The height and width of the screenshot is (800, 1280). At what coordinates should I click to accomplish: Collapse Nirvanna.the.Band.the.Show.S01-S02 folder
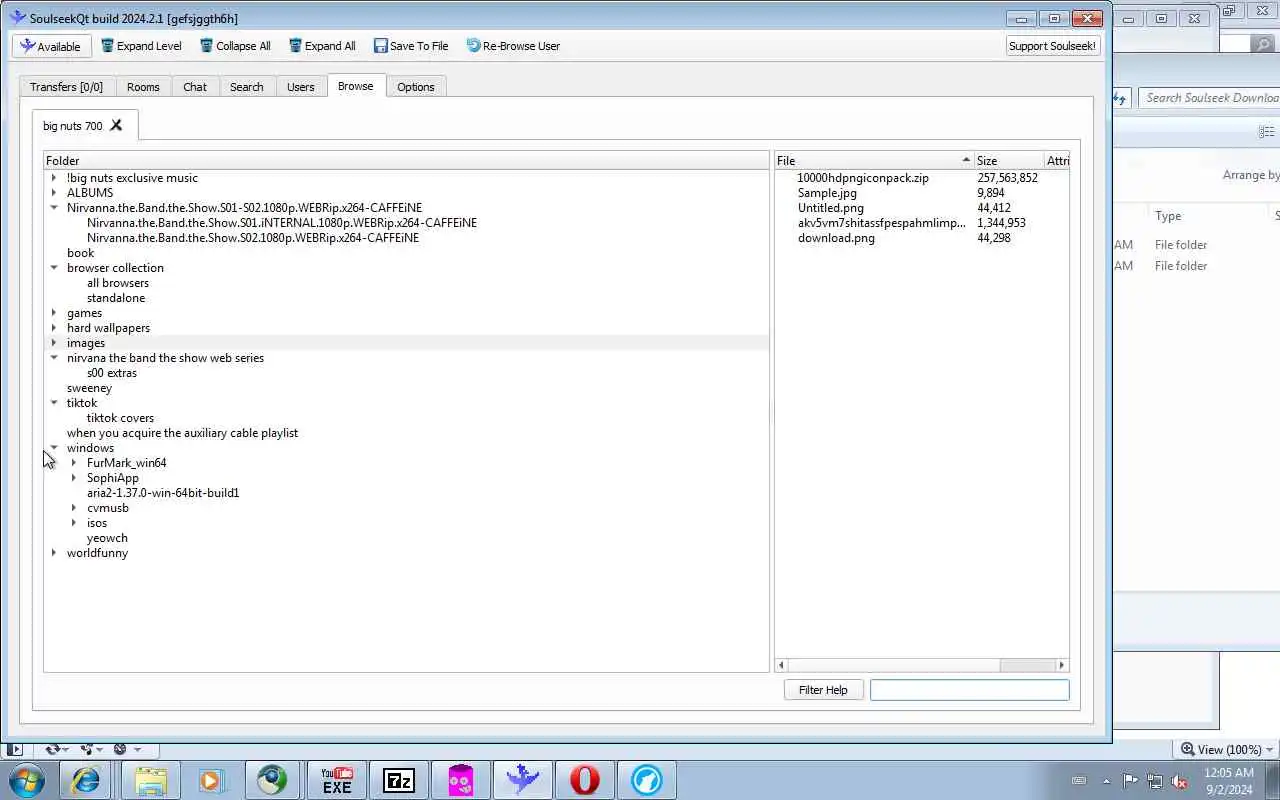pos(54,208)
